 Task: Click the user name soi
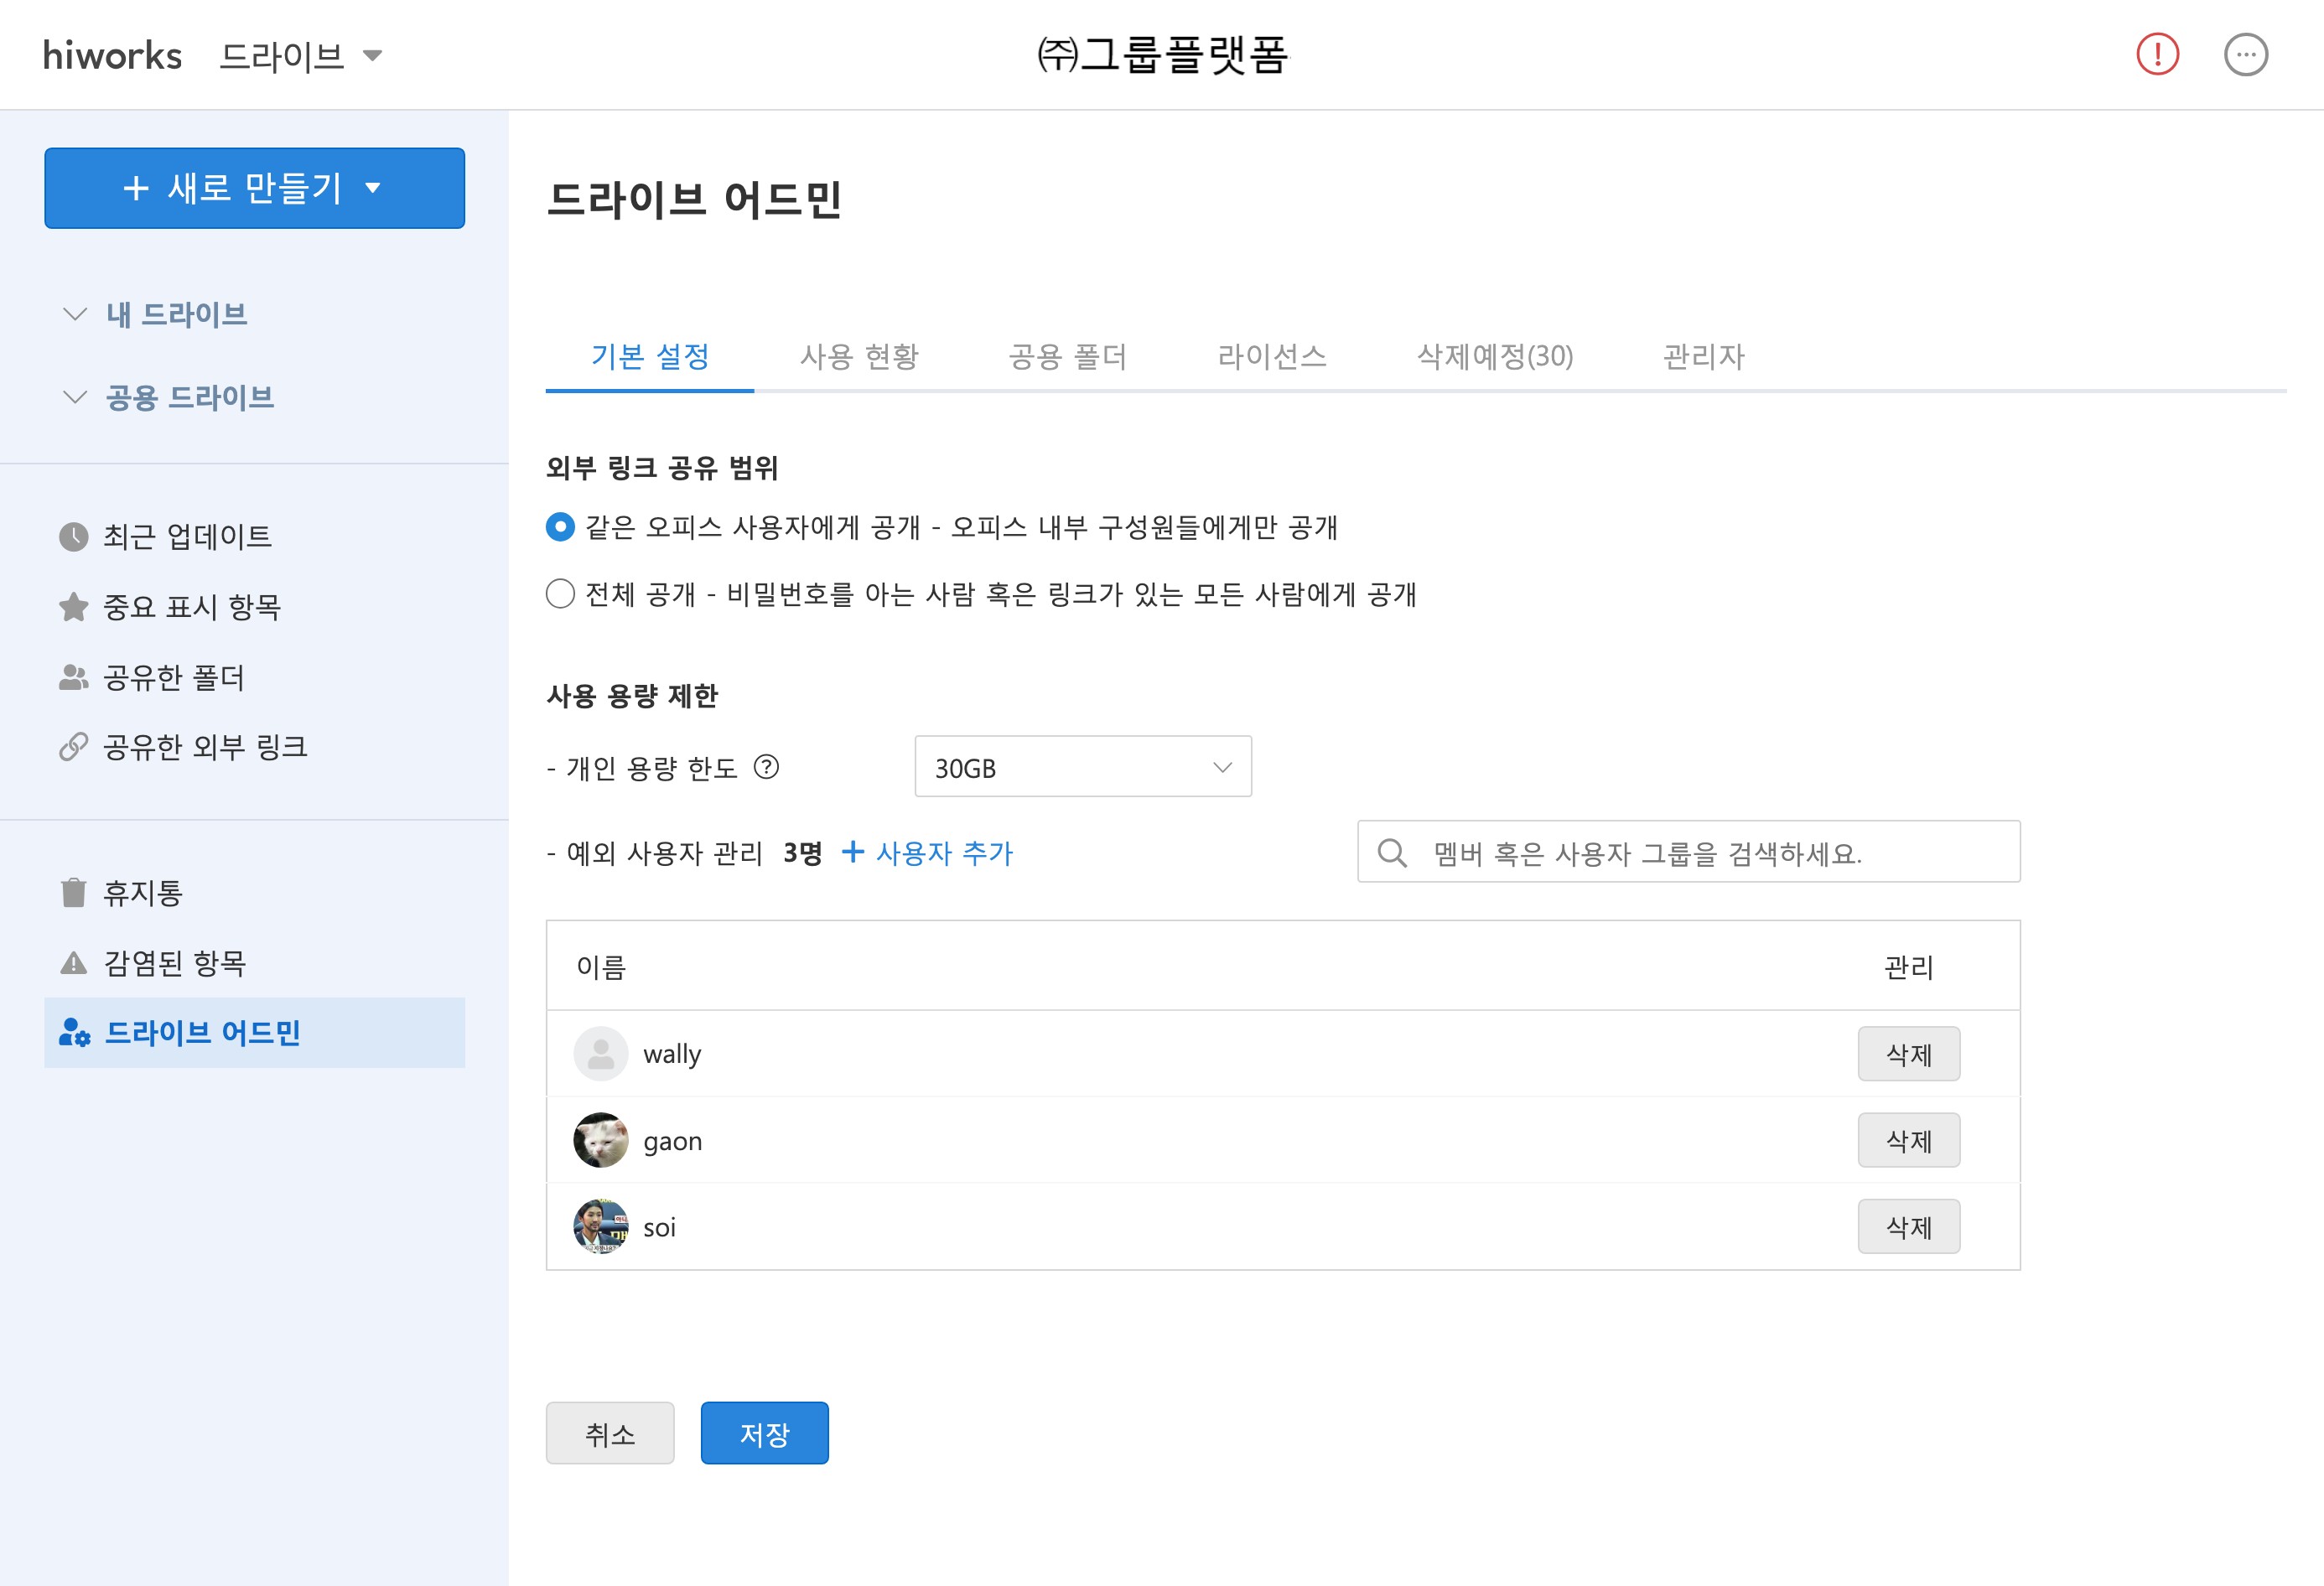659,1228
